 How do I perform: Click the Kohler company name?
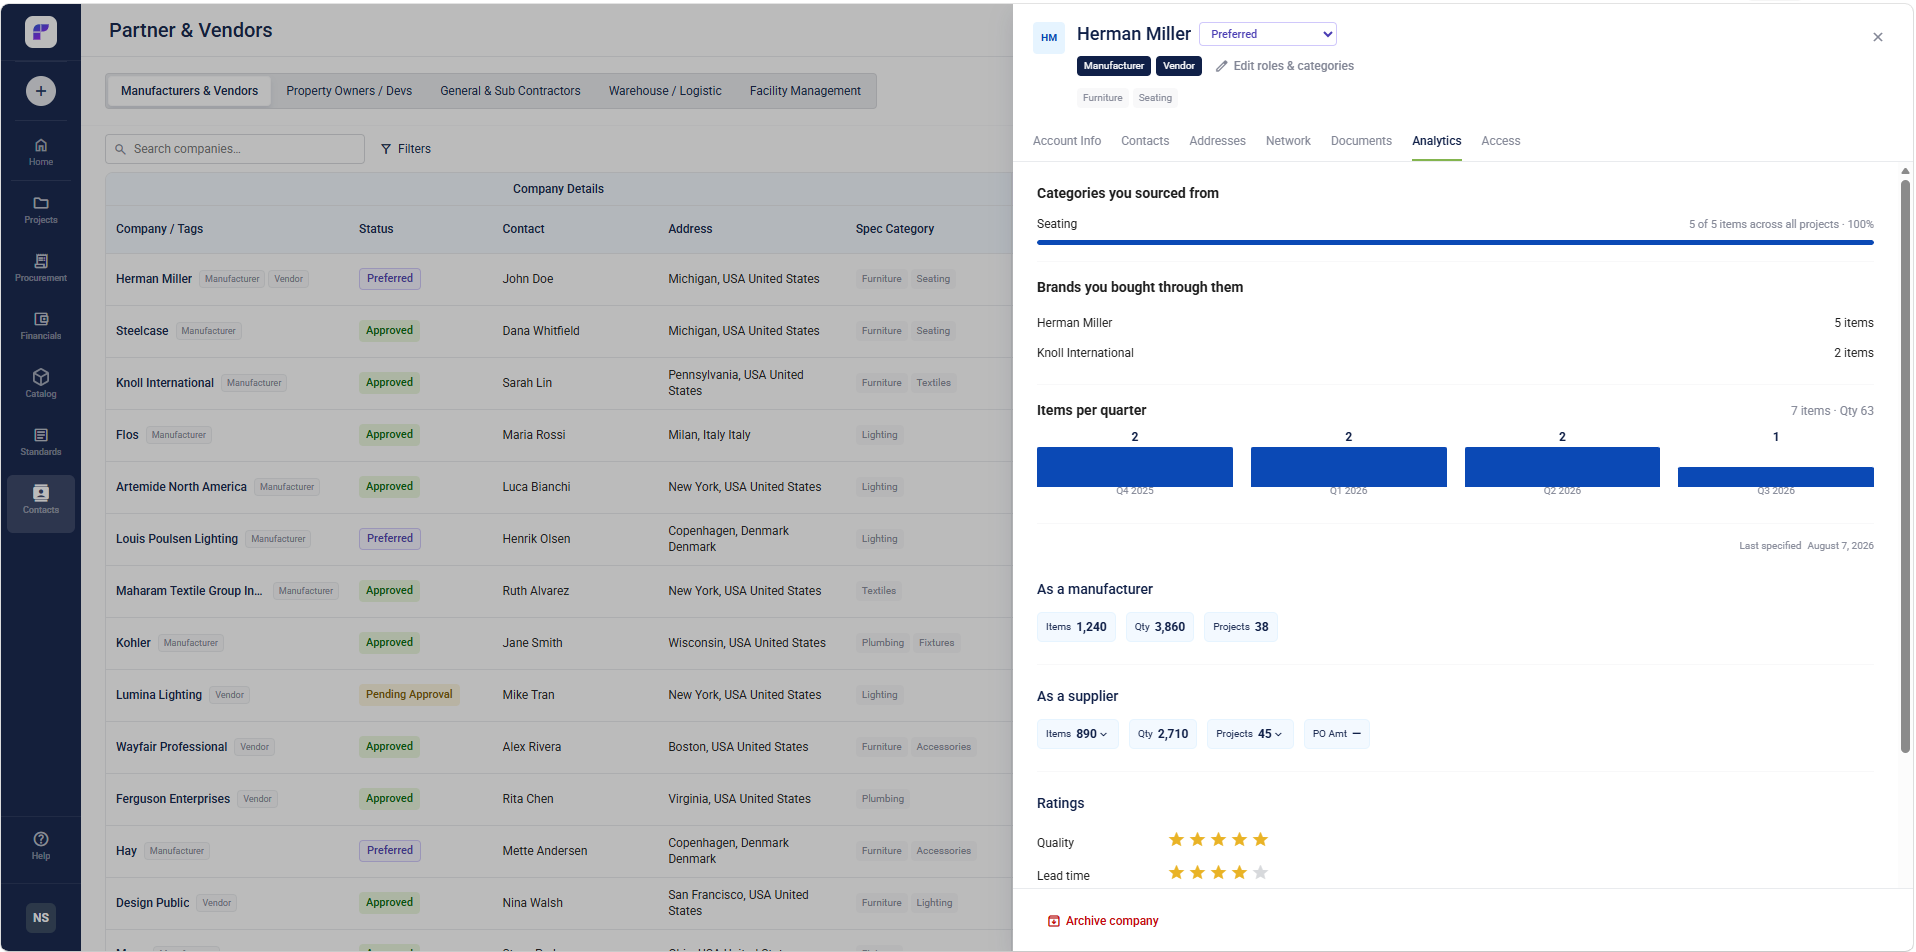click(133, 643)
